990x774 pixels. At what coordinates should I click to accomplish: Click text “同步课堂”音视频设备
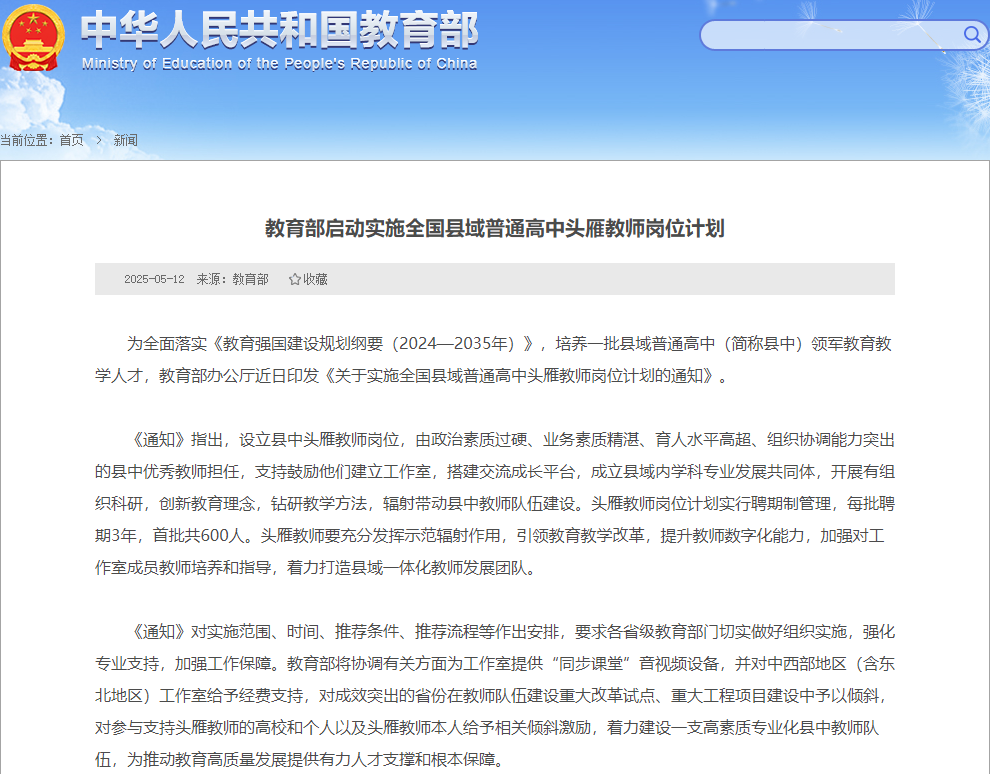(x=635, y=664)
